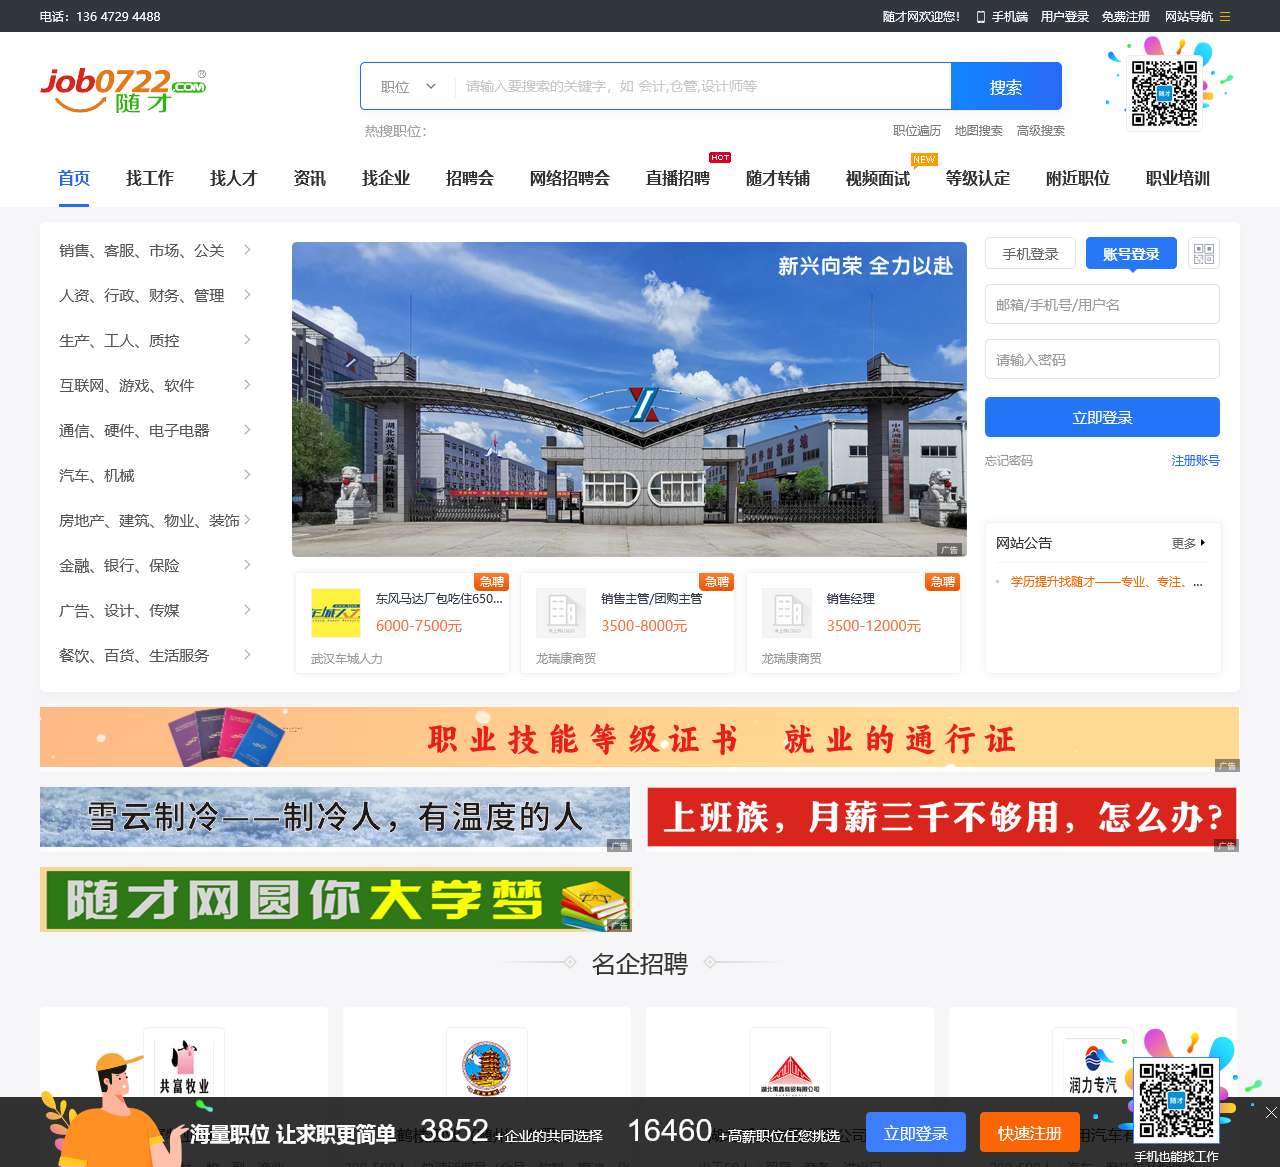Screen dimensions: 1280x1167
Task: Open the 共富牧业 company logo
Action: pyautogui.click(x=184, y=1068)
